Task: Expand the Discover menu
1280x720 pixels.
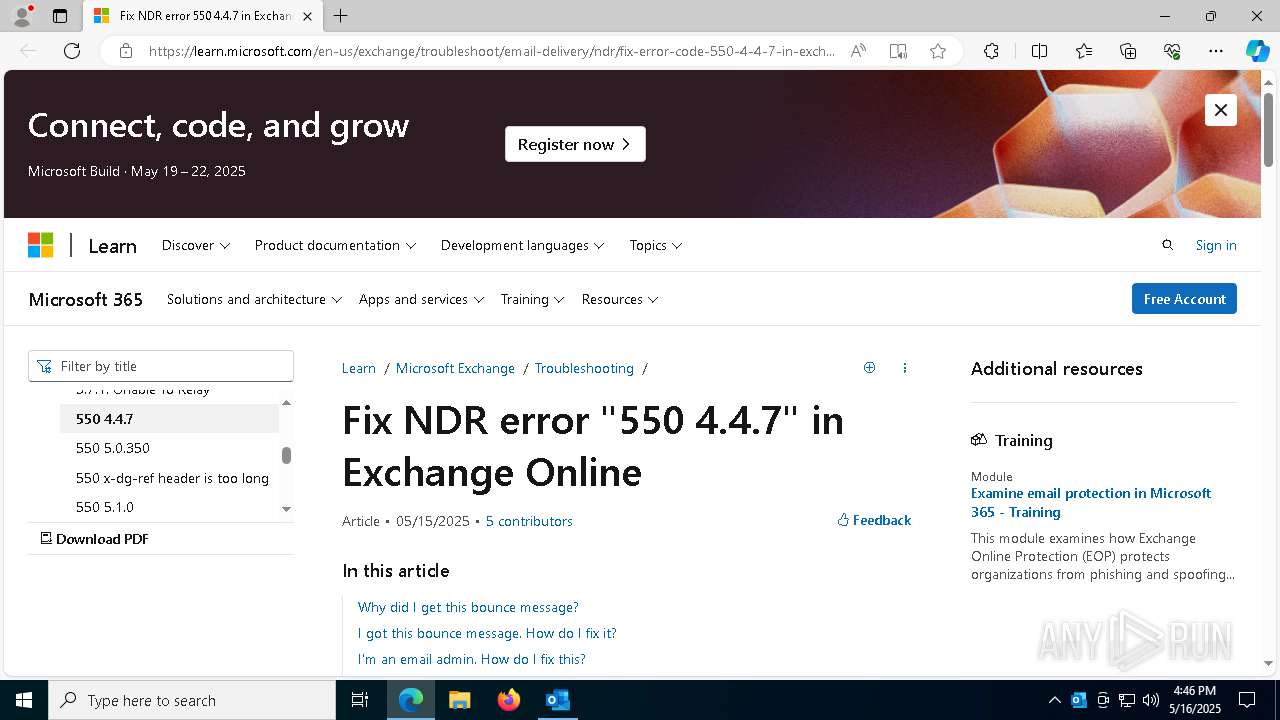Action: (x=196, y=245)
